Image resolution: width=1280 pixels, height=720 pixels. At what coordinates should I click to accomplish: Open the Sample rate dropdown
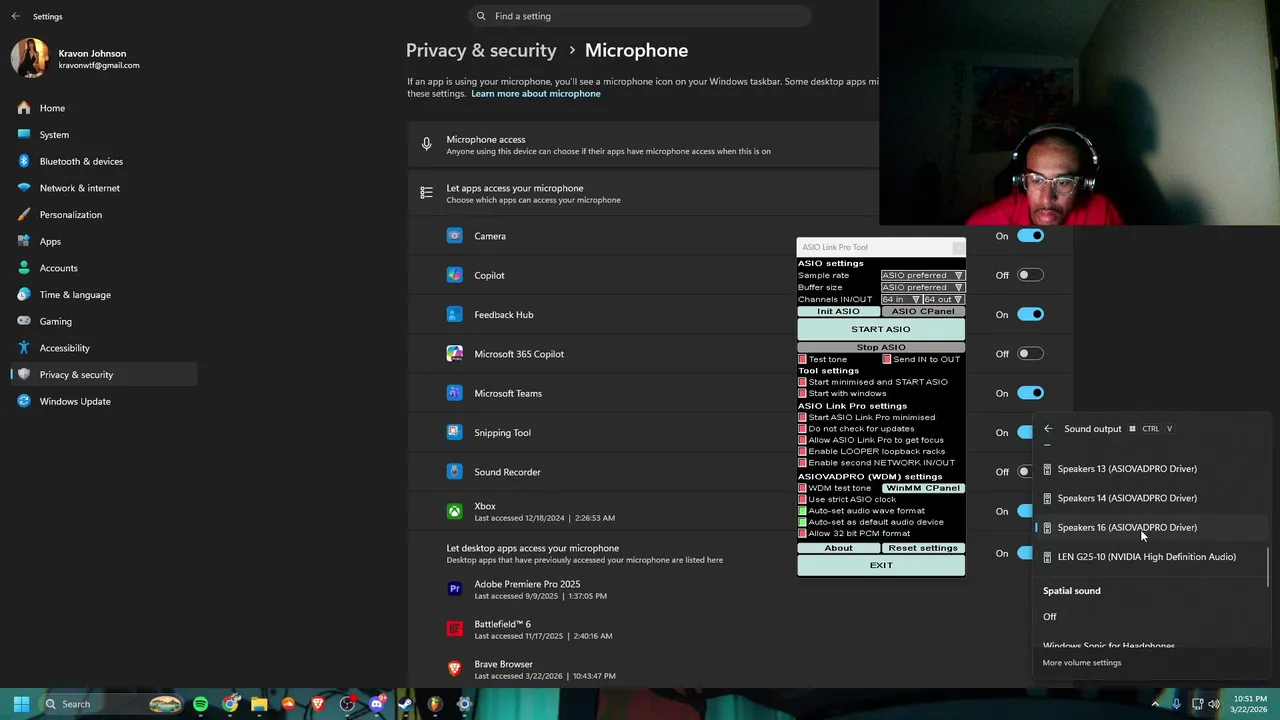point(922,275)
